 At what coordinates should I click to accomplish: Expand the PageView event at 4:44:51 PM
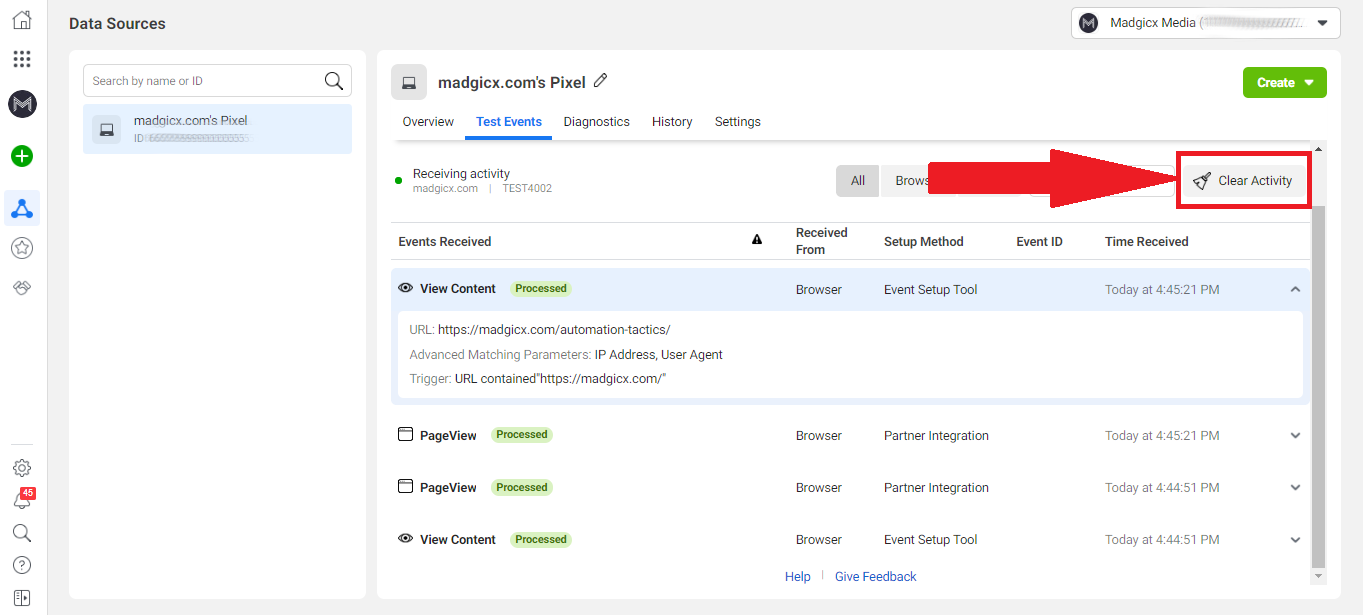1295,488
